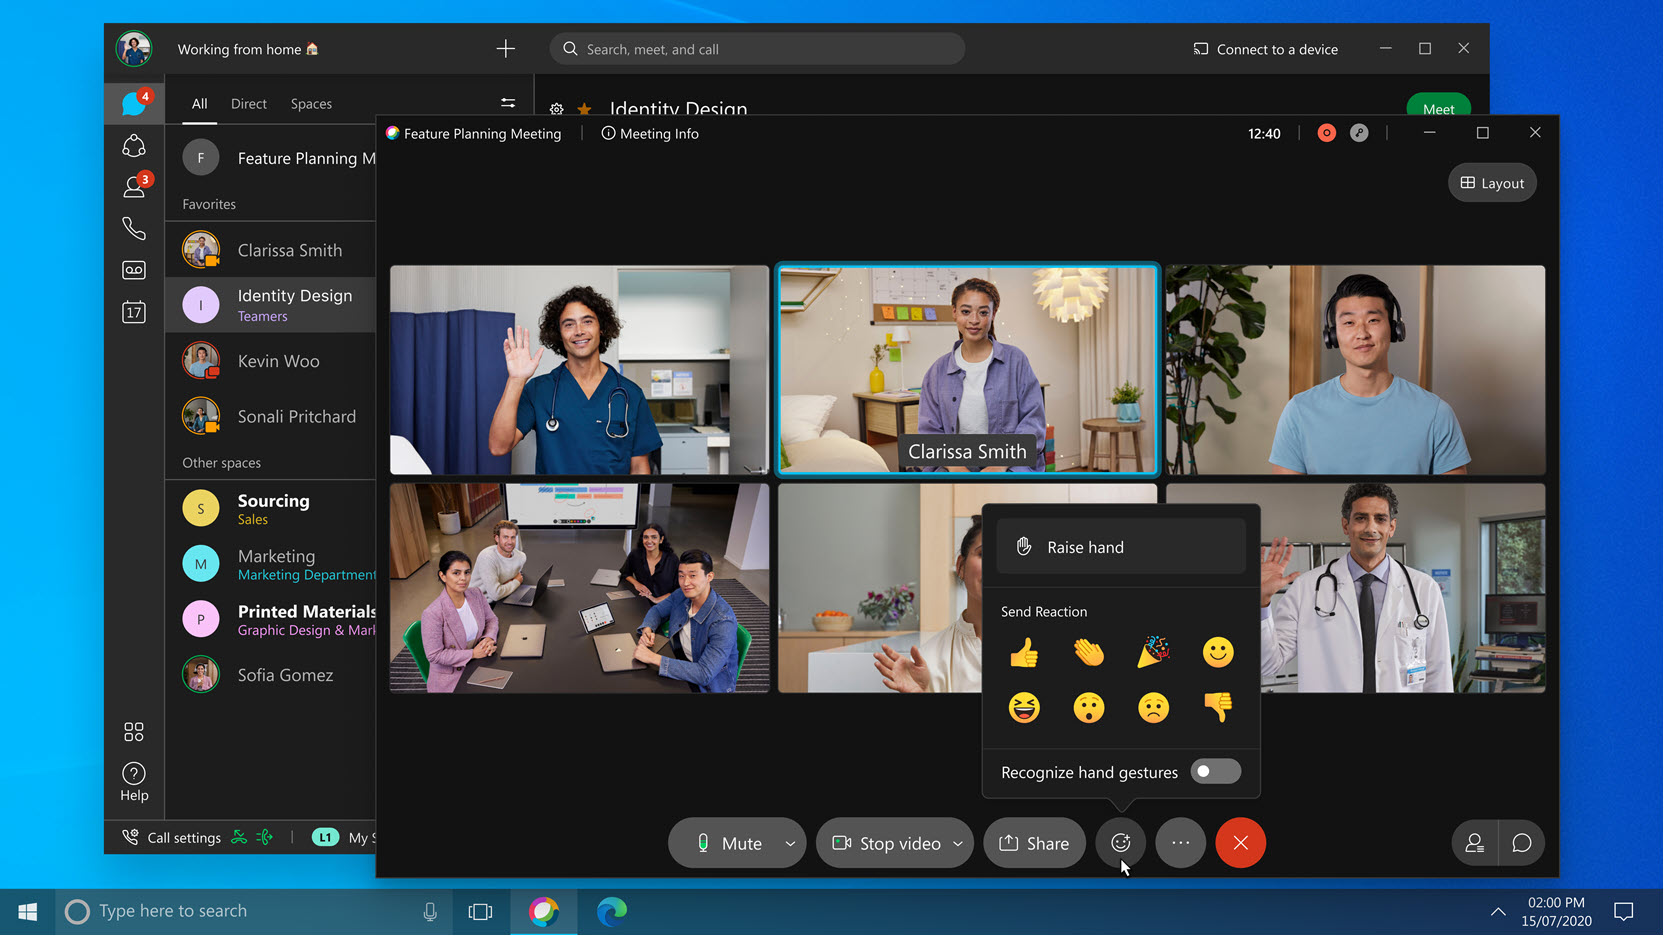The image size is (1664, 936).
Task: Switch to the All tab
Action: pyautogui.click(x=200, y=104)
